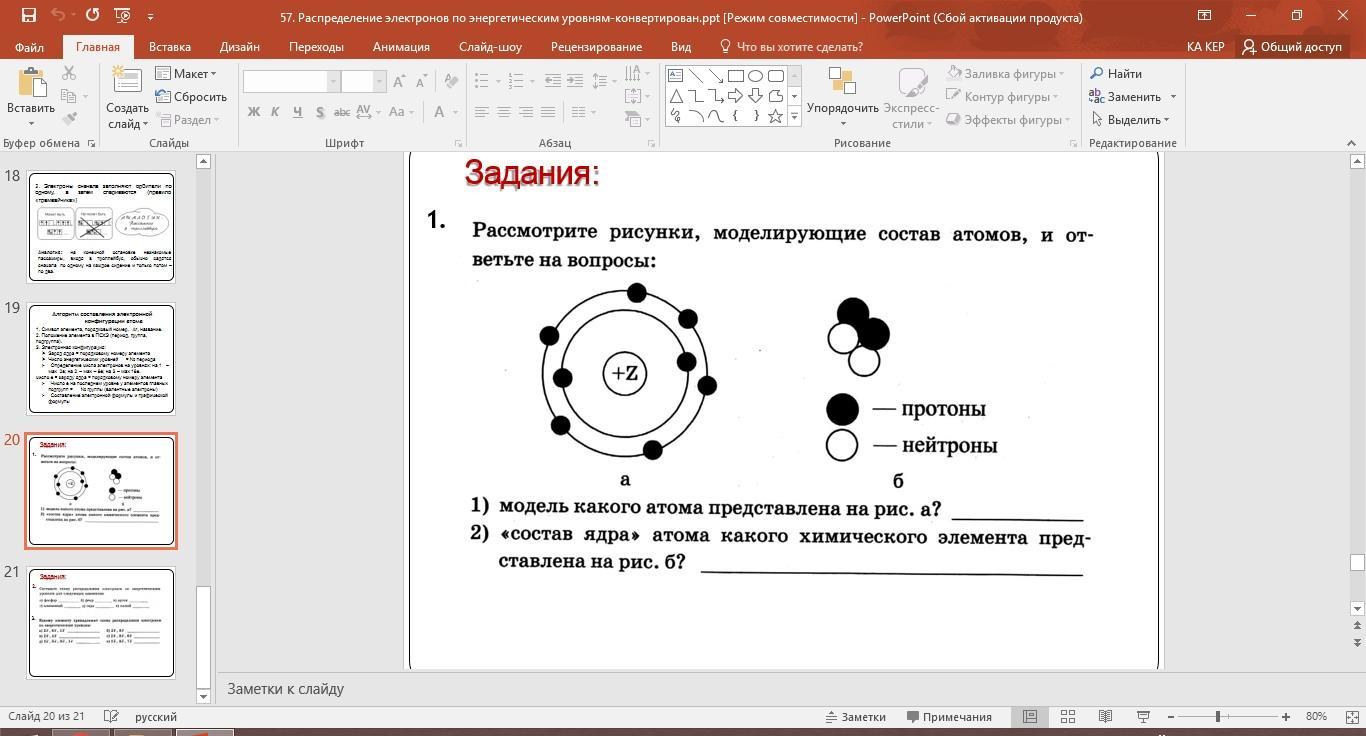
Task: Open the Макет layout dropdown
Action: coord(186,73)
